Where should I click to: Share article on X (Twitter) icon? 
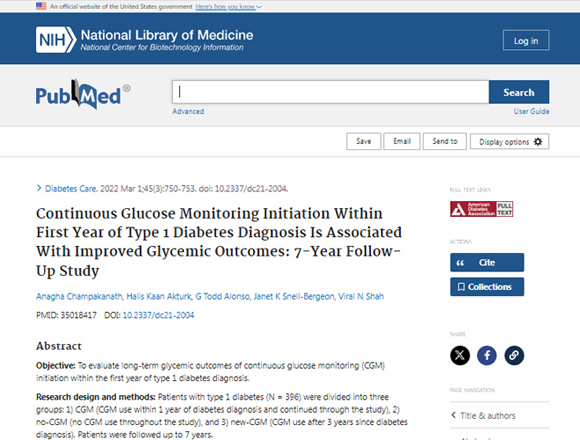(460, 355)
